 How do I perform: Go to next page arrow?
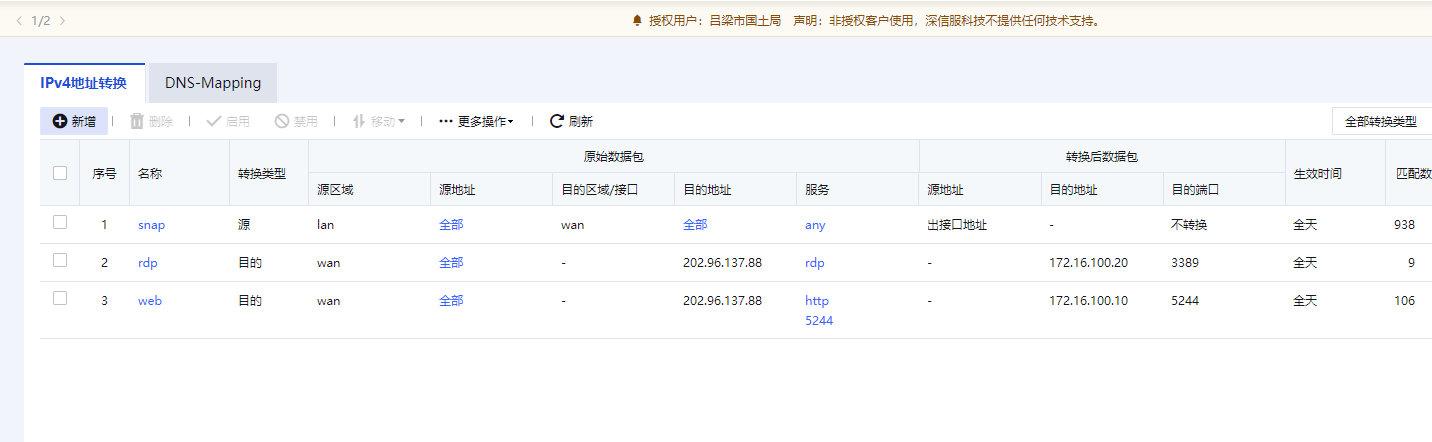pos(63,20)
